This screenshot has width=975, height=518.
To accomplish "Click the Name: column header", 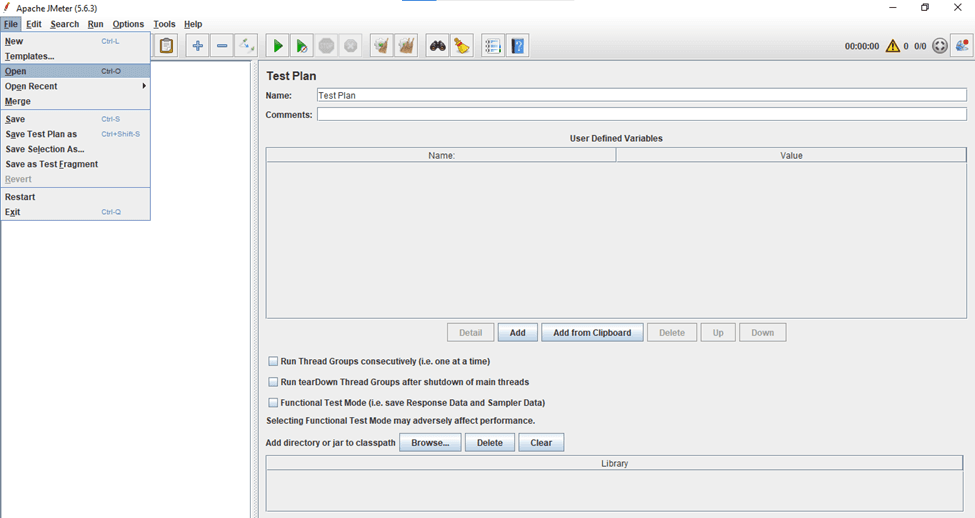I will [x=441, y=155].
